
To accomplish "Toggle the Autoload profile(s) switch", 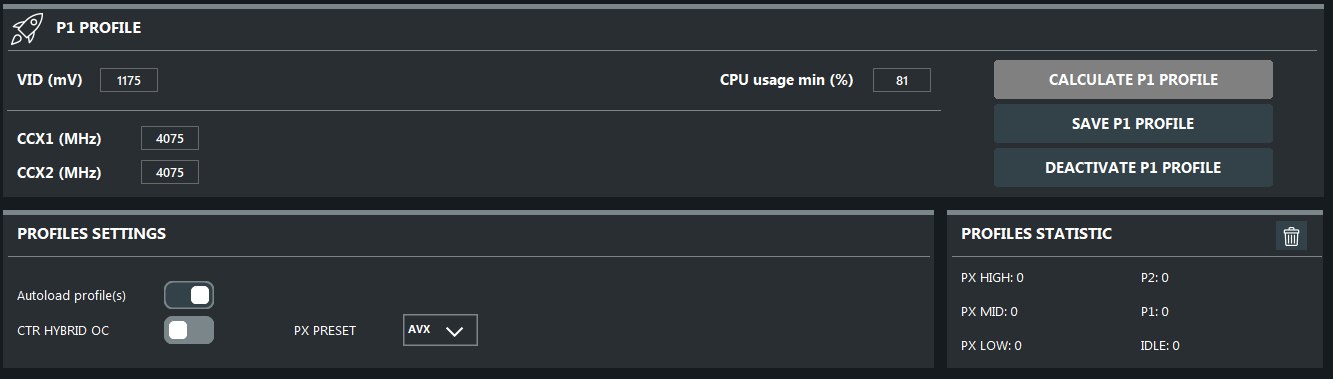I will pyautogui.click(x=189, y=295).
